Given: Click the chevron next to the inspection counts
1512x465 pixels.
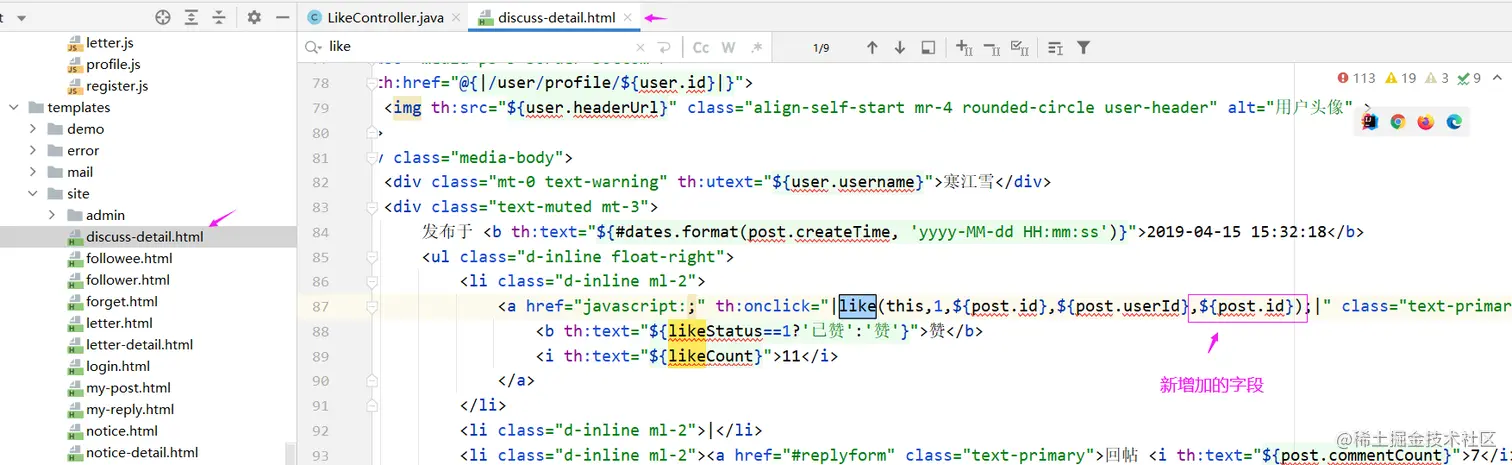Looking at the screenshot, I should [x=1496, y=78].
